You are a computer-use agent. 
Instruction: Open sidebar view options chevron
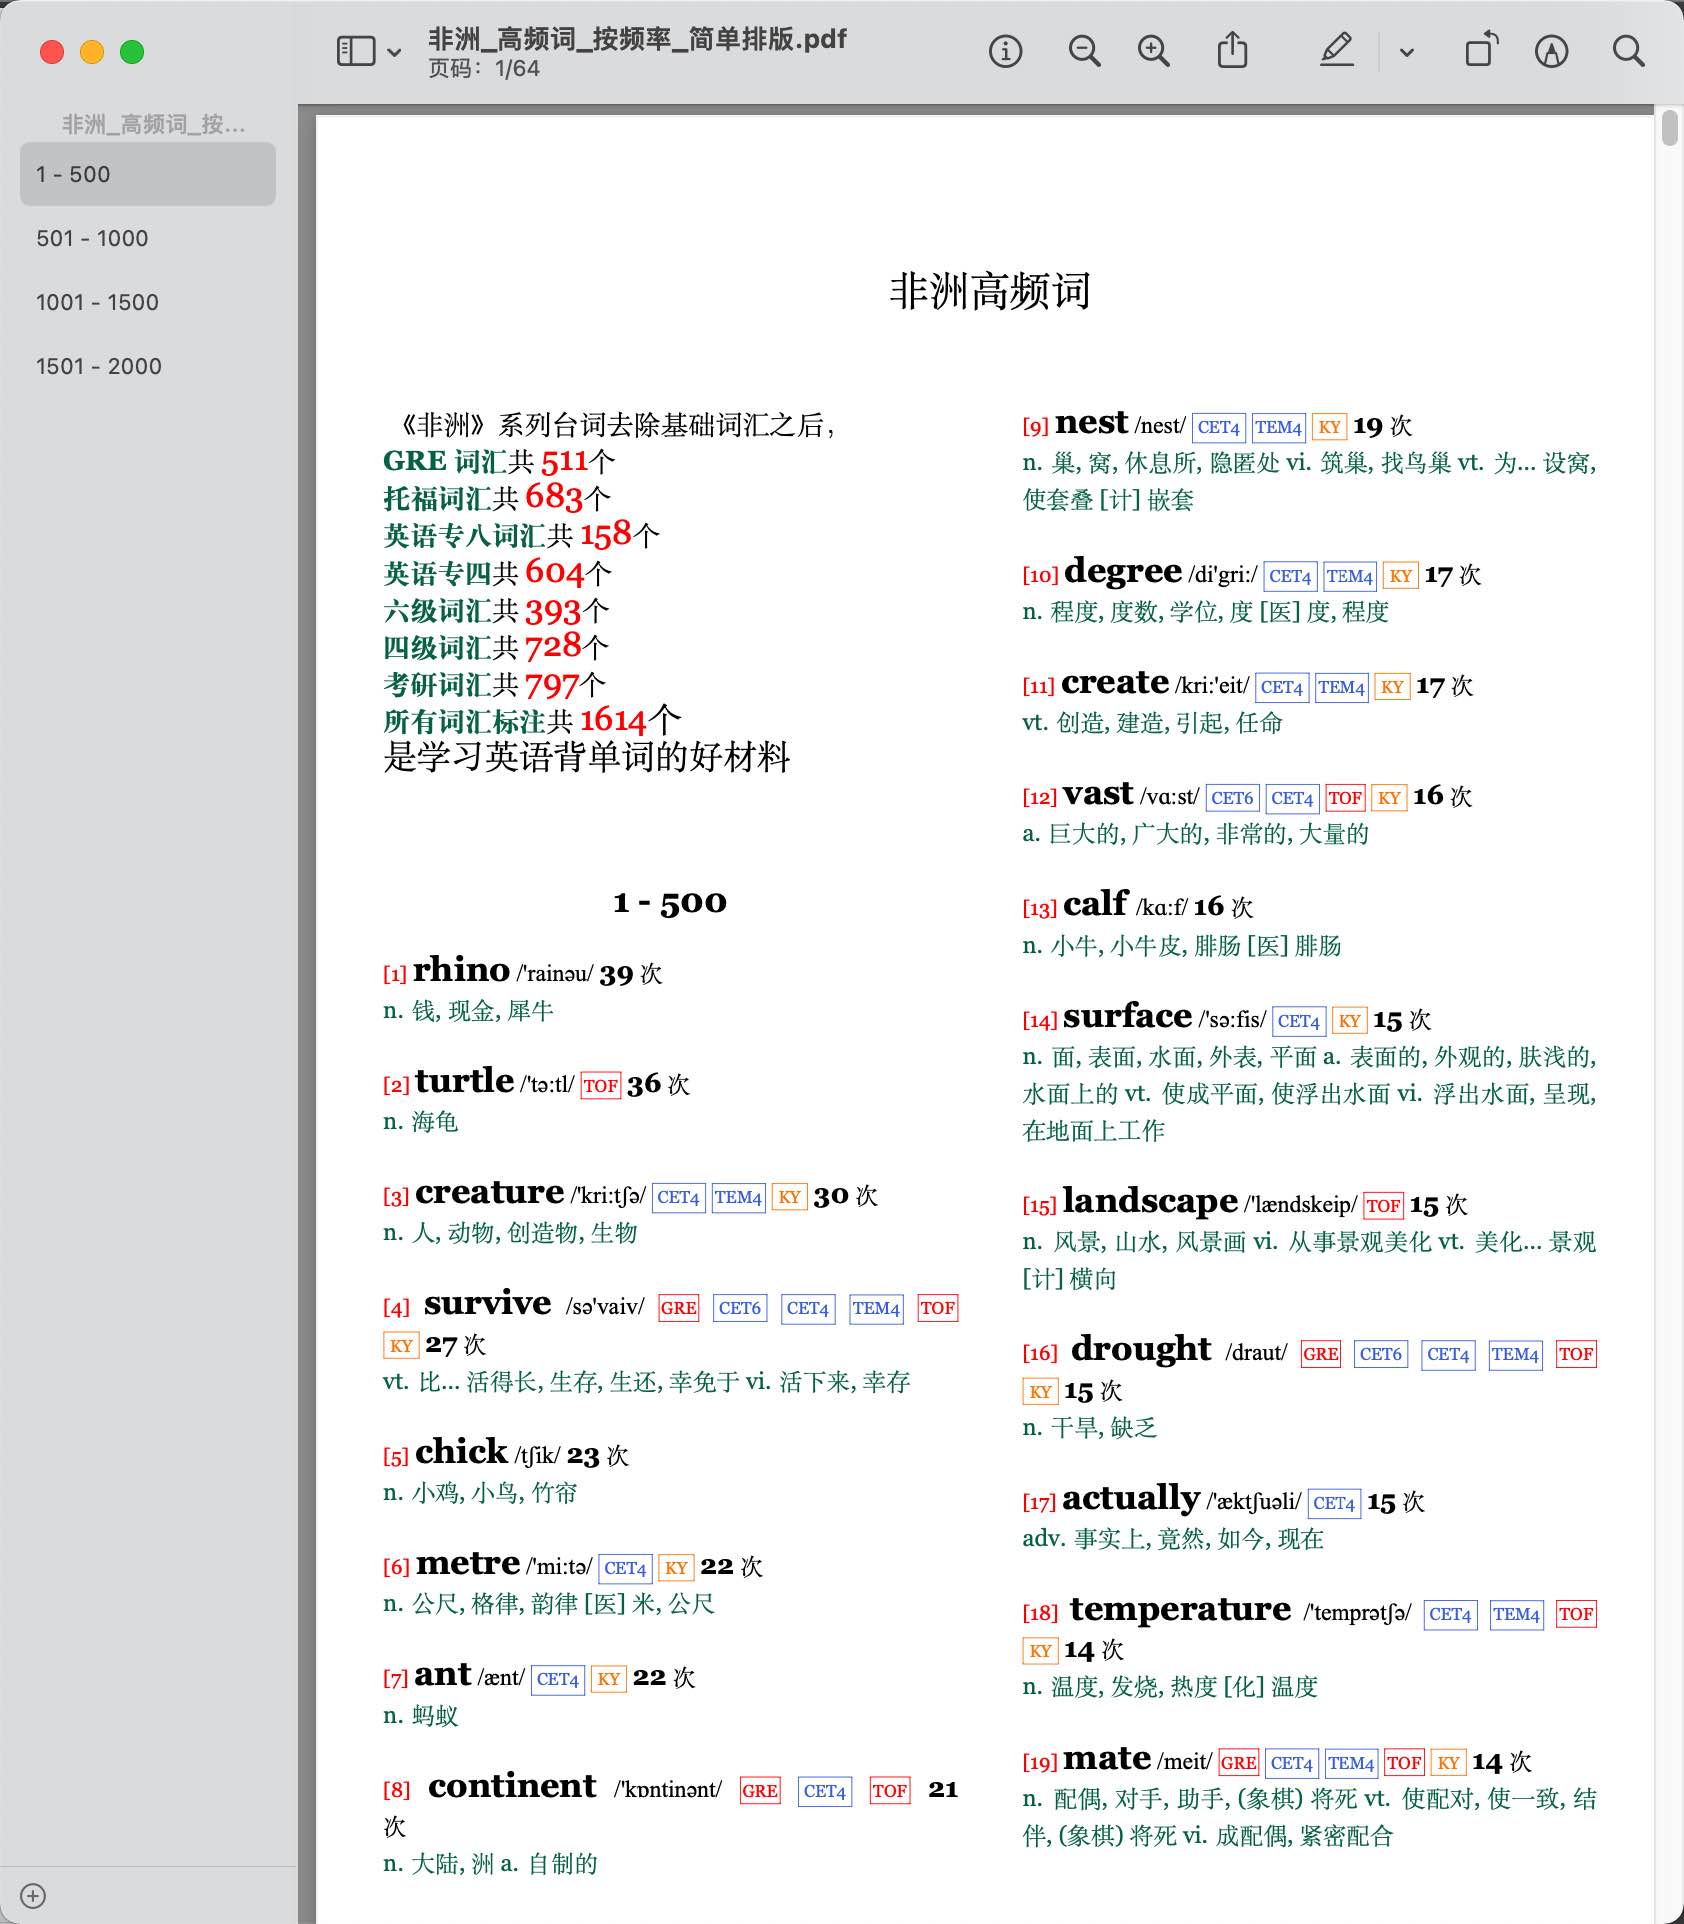pos(395,52)
